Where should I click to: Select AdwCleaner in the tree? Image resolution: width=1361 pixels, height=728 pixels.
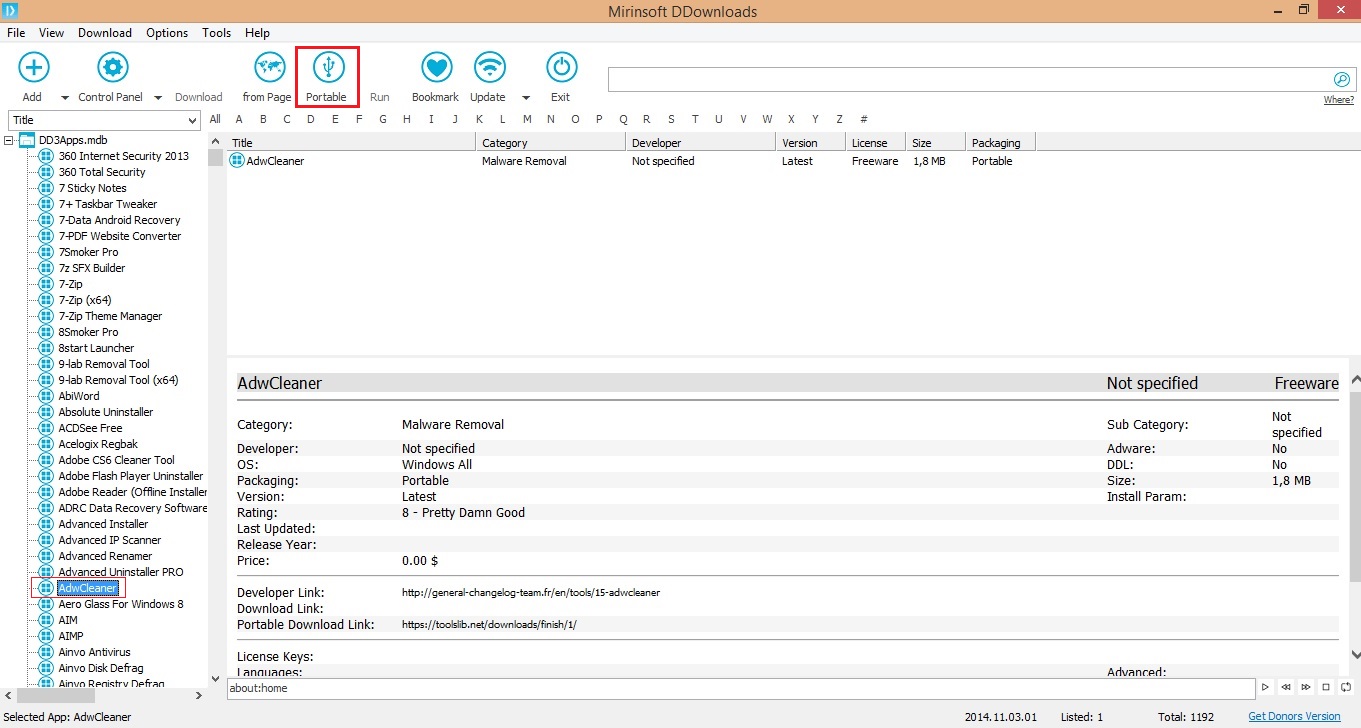pos(88,588)
